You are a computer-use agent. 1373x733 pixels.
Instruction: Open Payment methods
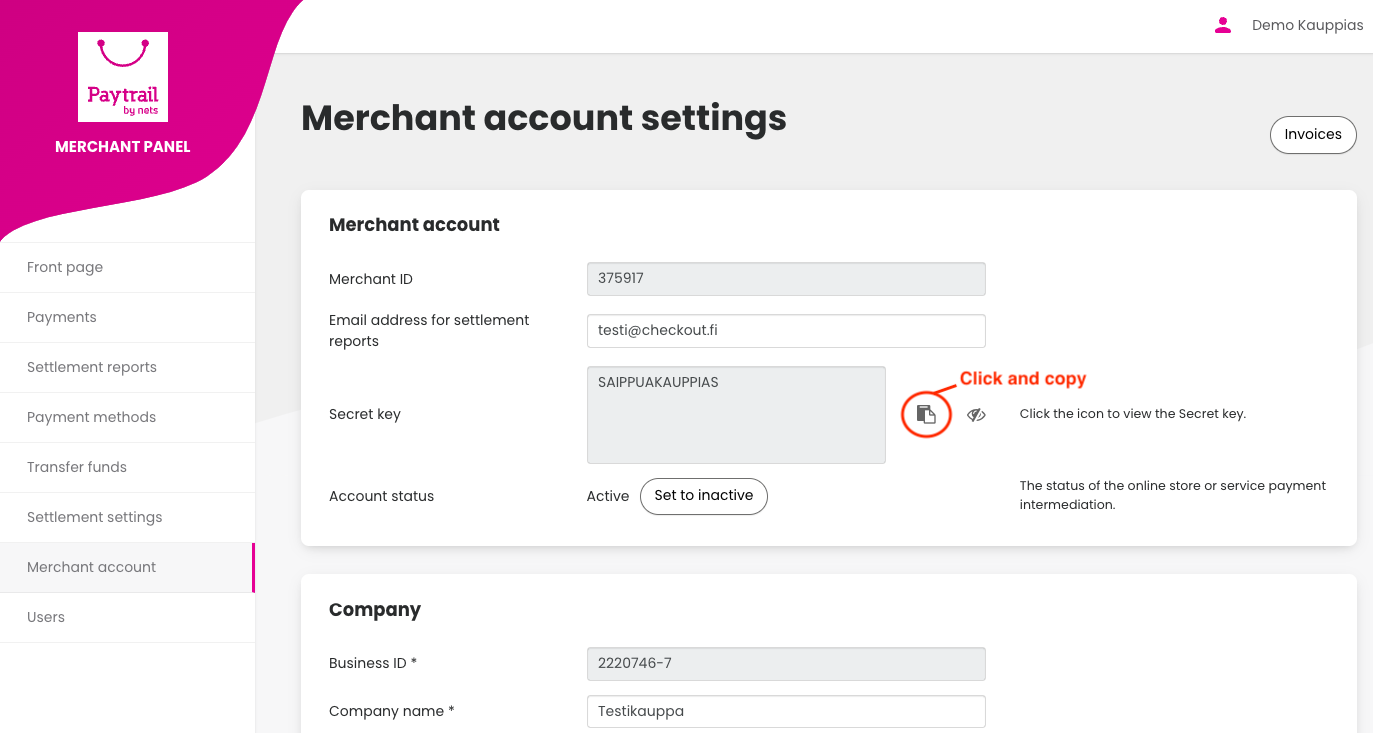[x=127, y=417]
